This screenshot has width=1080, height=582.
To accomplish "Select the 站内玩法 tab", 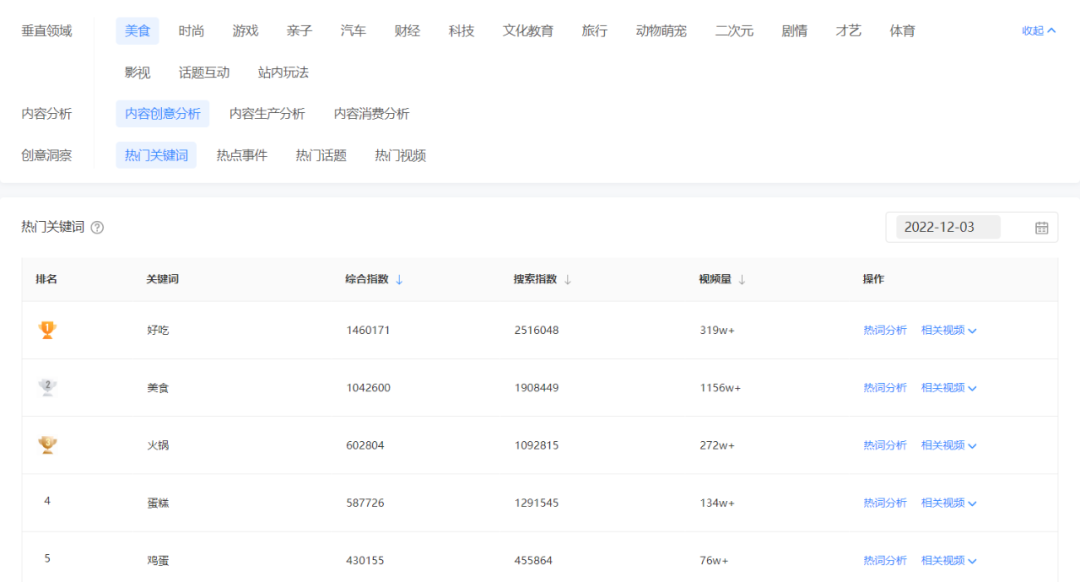I will pyautogui.click(x=284, y=72).
